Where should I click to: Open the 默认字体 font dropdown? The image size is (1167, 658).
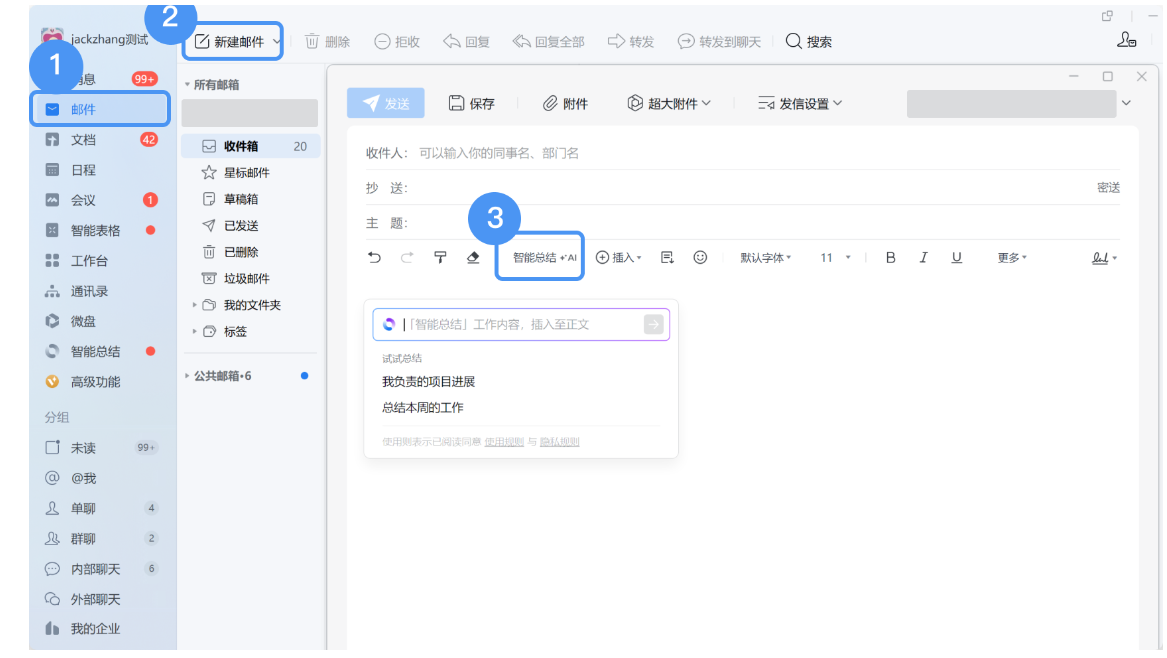765,257
